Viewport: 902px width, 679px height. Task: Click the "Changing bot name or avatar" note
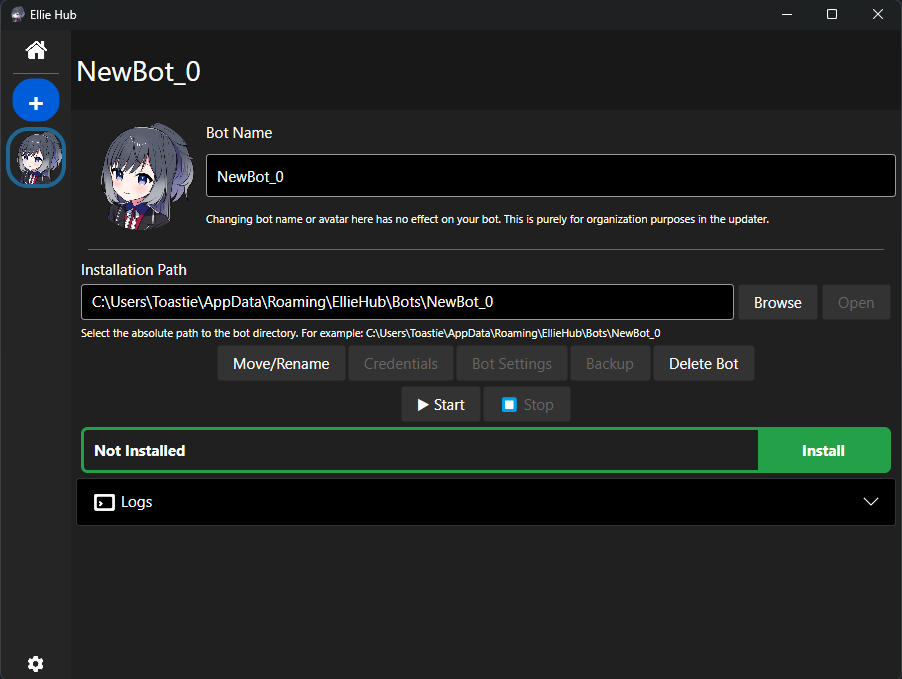487,219
